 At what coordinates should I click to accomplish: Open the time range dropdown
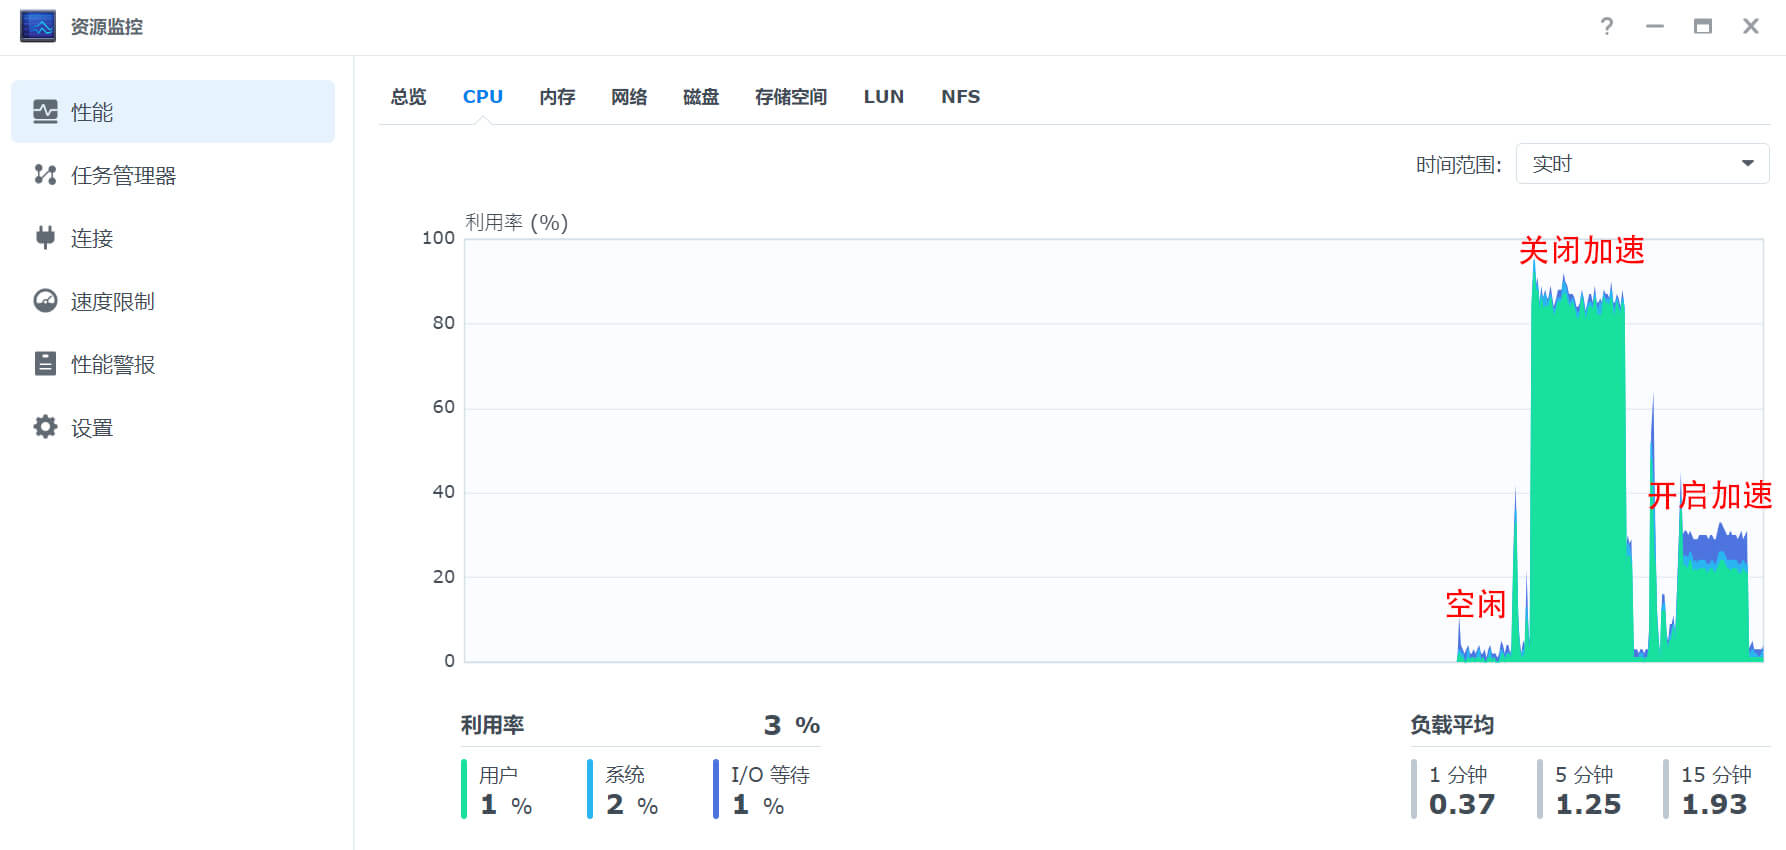pos(1641,164)
